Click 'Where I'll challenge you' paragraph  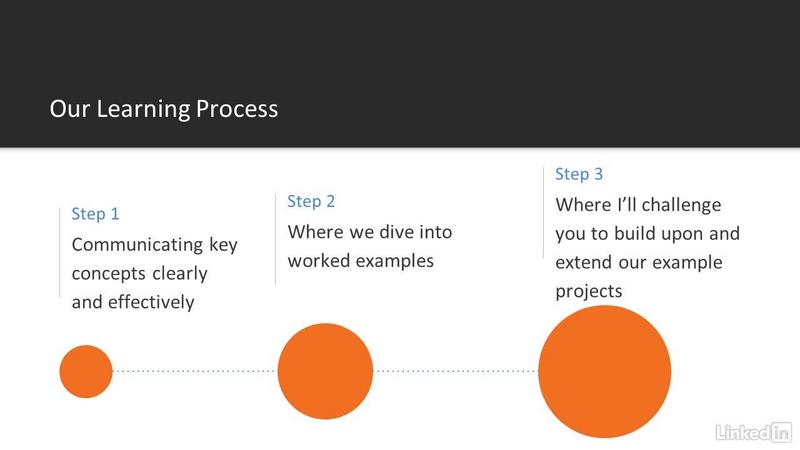click(647, 247)
